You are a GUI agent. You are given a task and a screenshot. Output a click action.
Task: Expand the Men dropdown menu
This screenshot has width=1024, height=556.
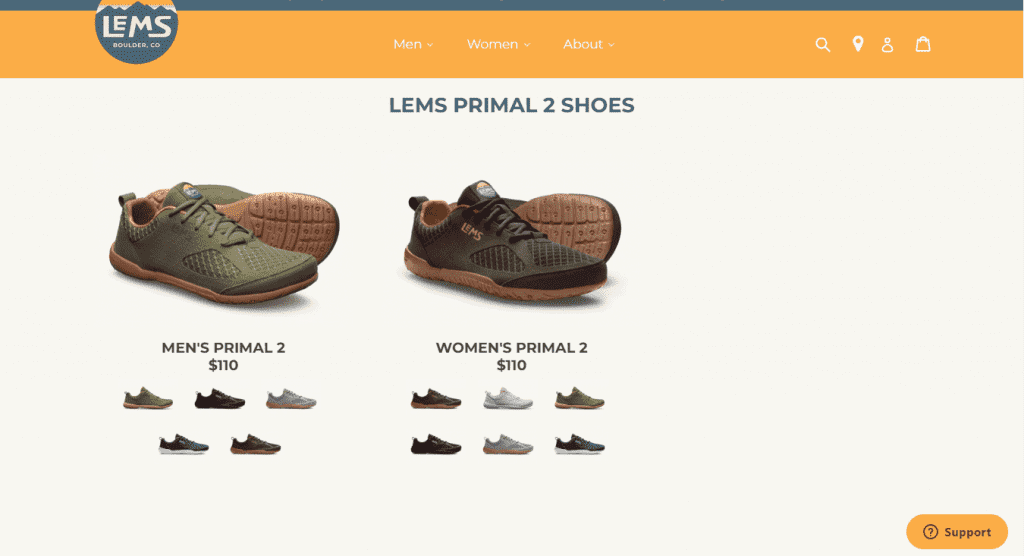click(413, 44)
